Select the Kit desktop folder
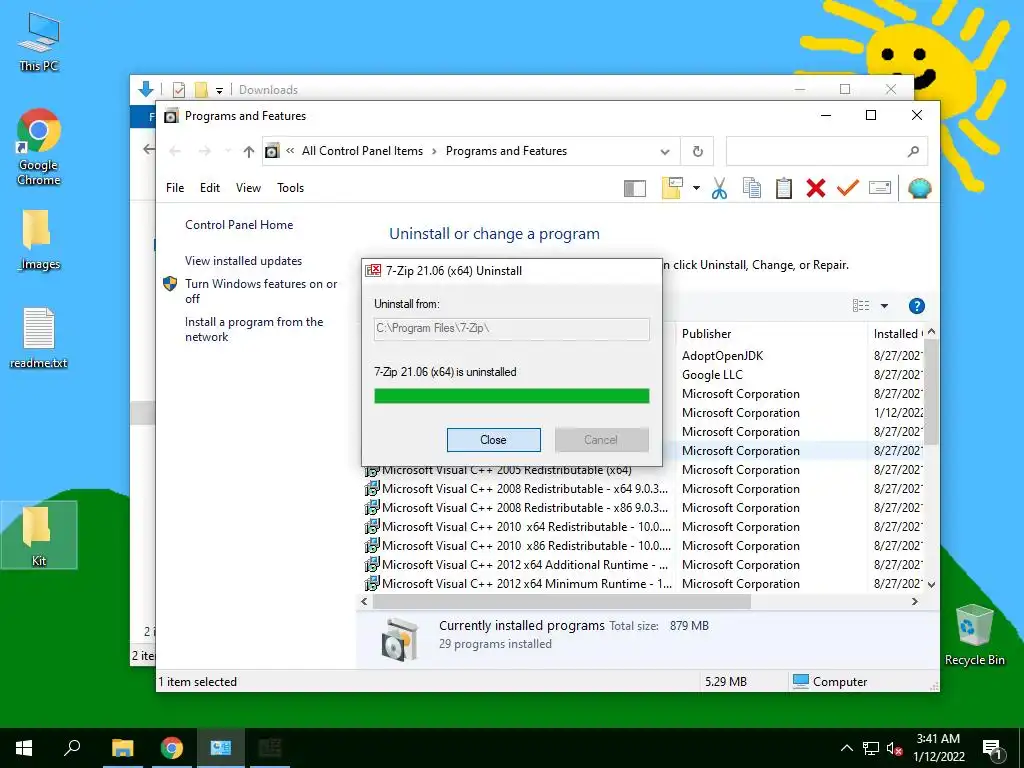The image size is (1024, 768). click(39, 535)
